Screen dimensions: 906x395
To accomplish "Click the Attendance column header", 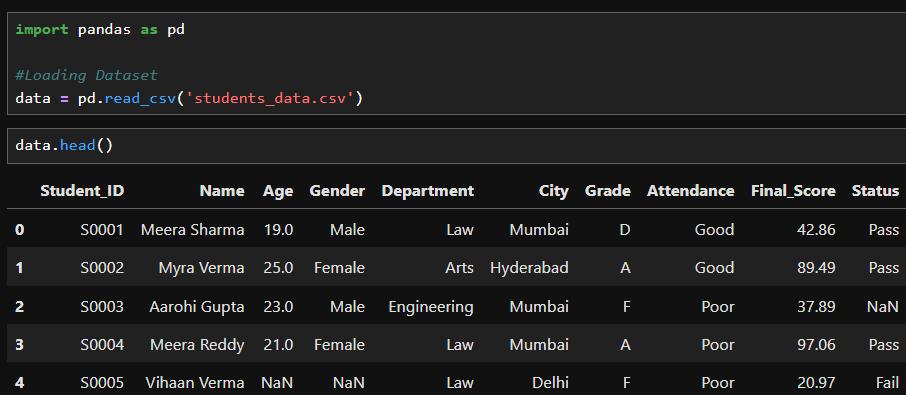I will pyautogui.click(x=690, y=191).
